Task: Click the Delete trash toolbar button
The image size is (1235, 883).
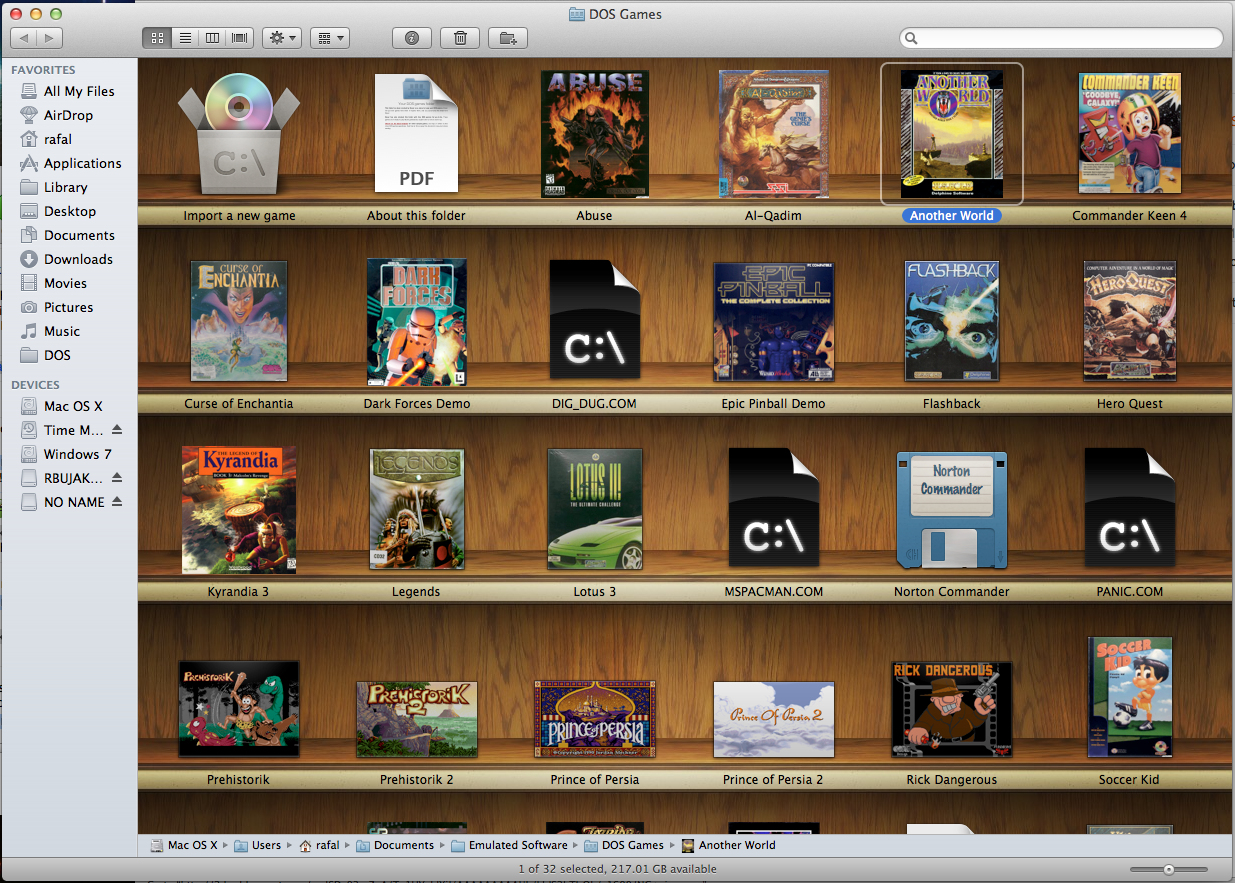Action: point(460,38)
